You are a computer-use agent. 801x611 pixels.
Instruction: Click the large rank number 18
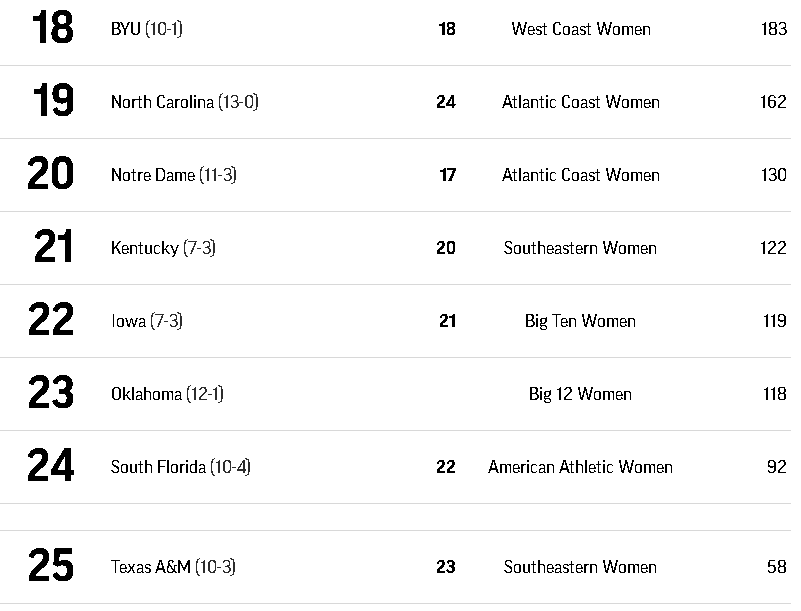[x=52, y=29]
